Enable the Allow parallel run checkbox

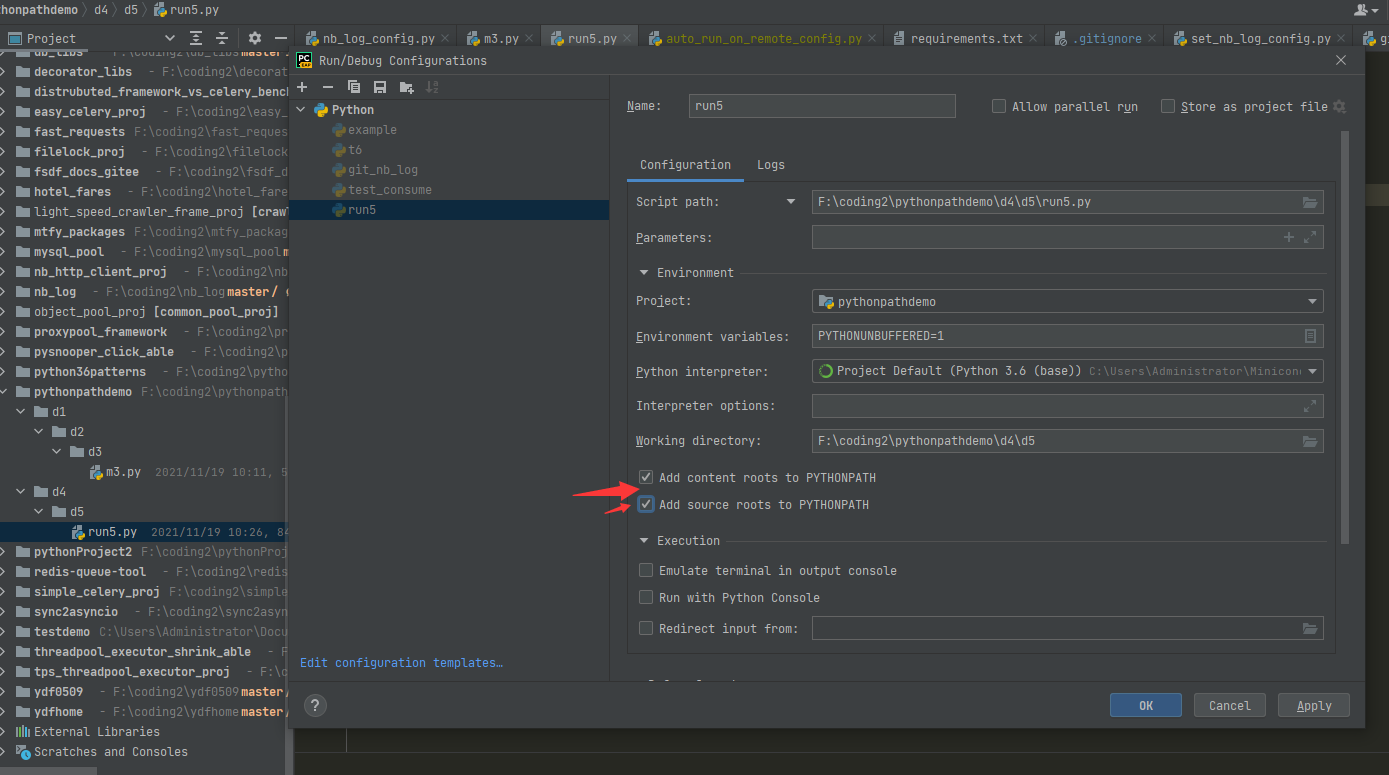999,106
